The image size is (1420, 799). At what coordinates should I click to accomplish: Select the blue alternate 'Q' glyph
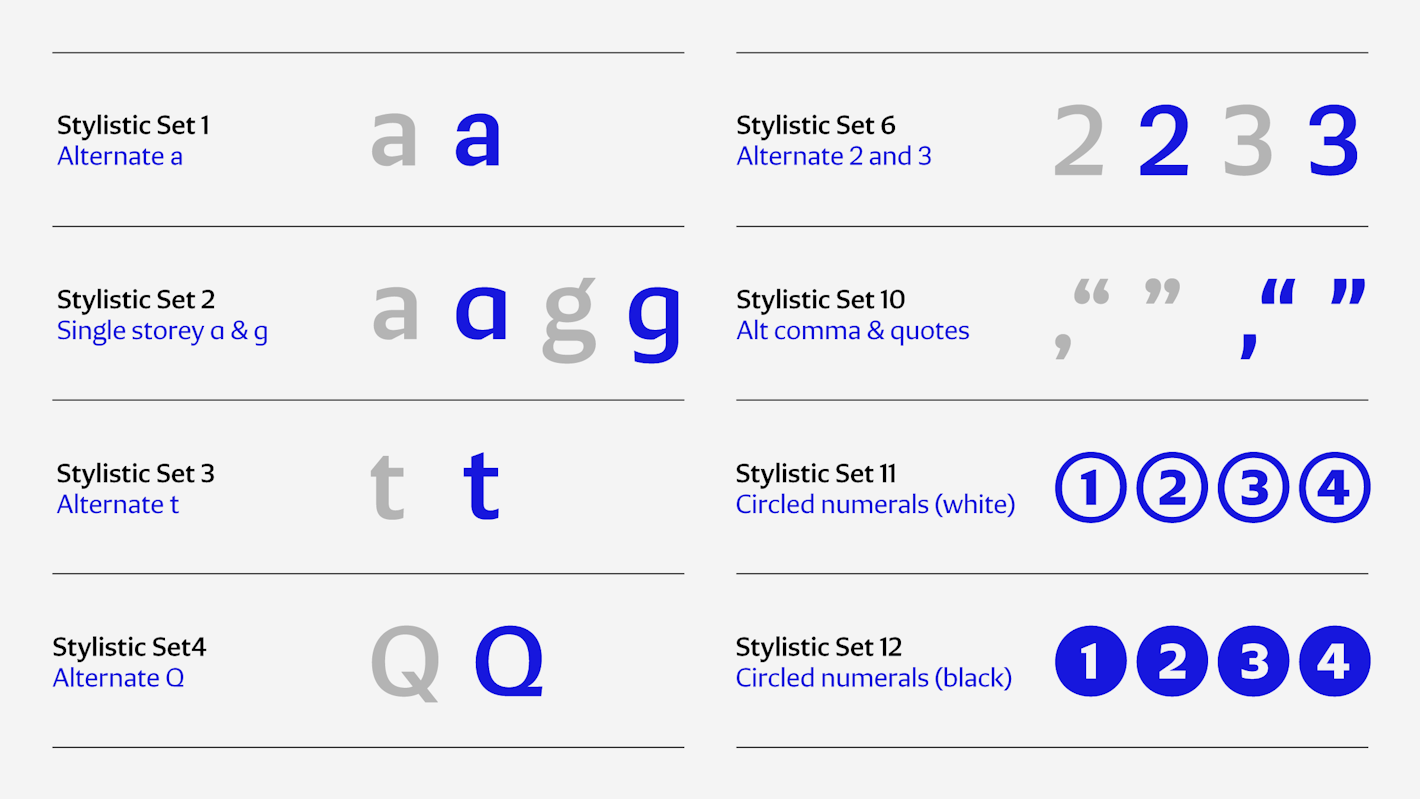click(509, 663)
